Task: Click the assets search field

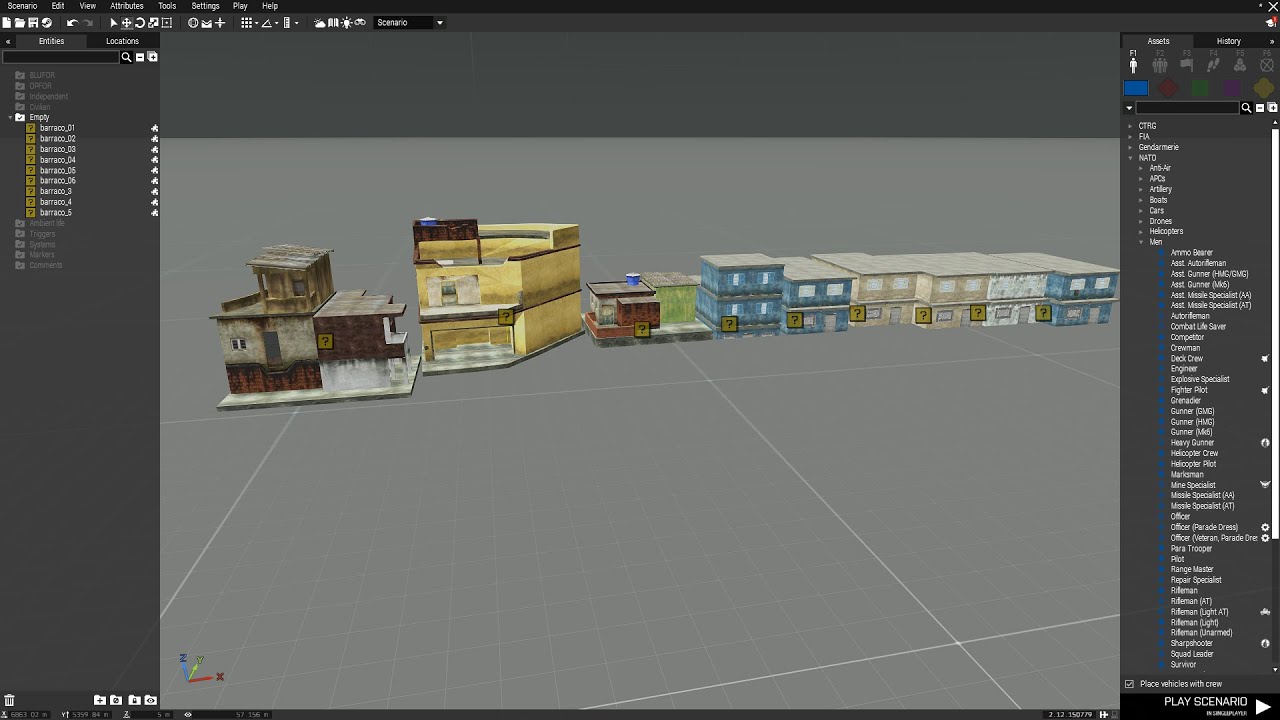Action: click(1187, 108)
